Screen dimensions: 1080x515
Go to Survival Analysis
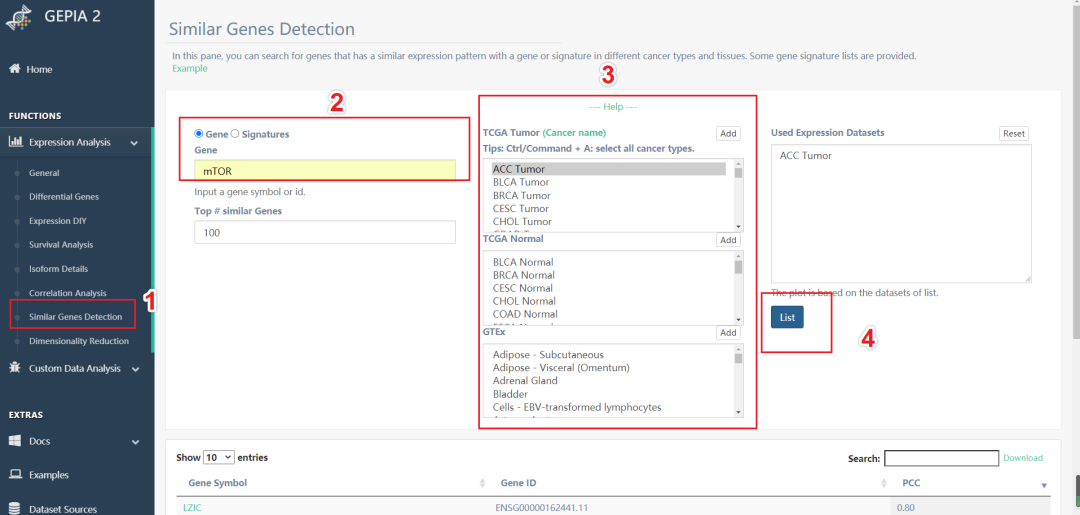pyautogui.click(x=61, y=244)
